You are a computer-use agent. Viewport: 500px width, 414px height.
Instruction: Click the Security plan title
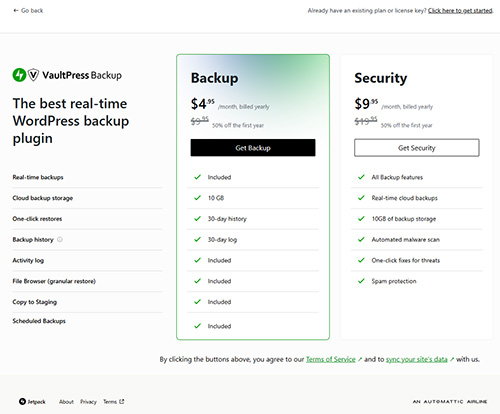(381, 78)
